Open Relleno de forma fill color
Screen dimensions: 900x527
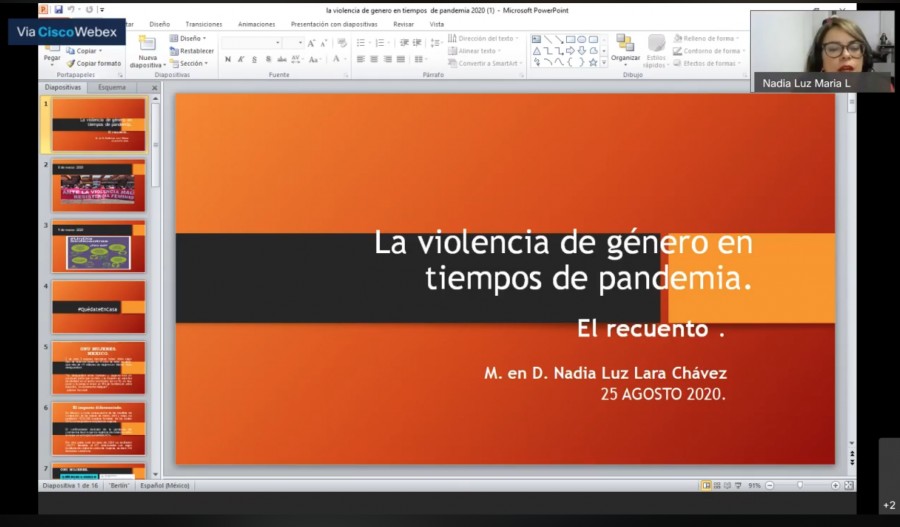click(x=707, y=38)
